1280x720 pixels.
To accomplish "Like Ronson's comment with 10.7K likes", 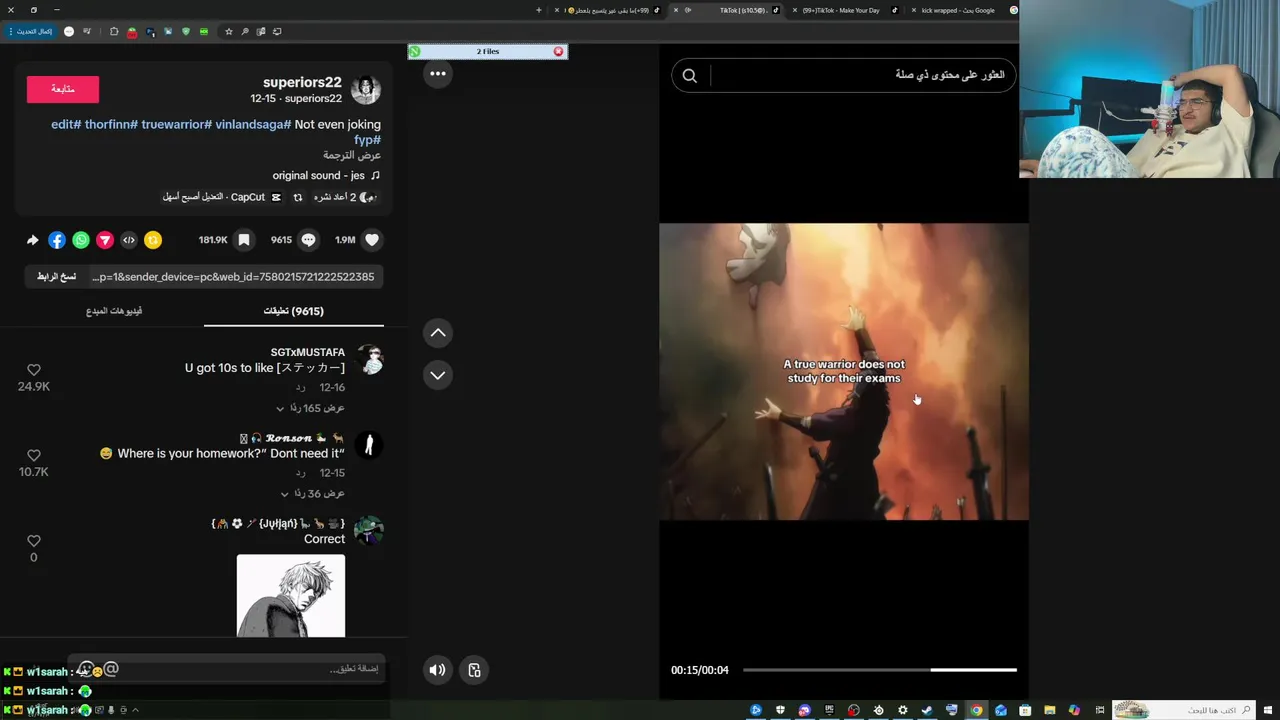I will pos(34,455).
